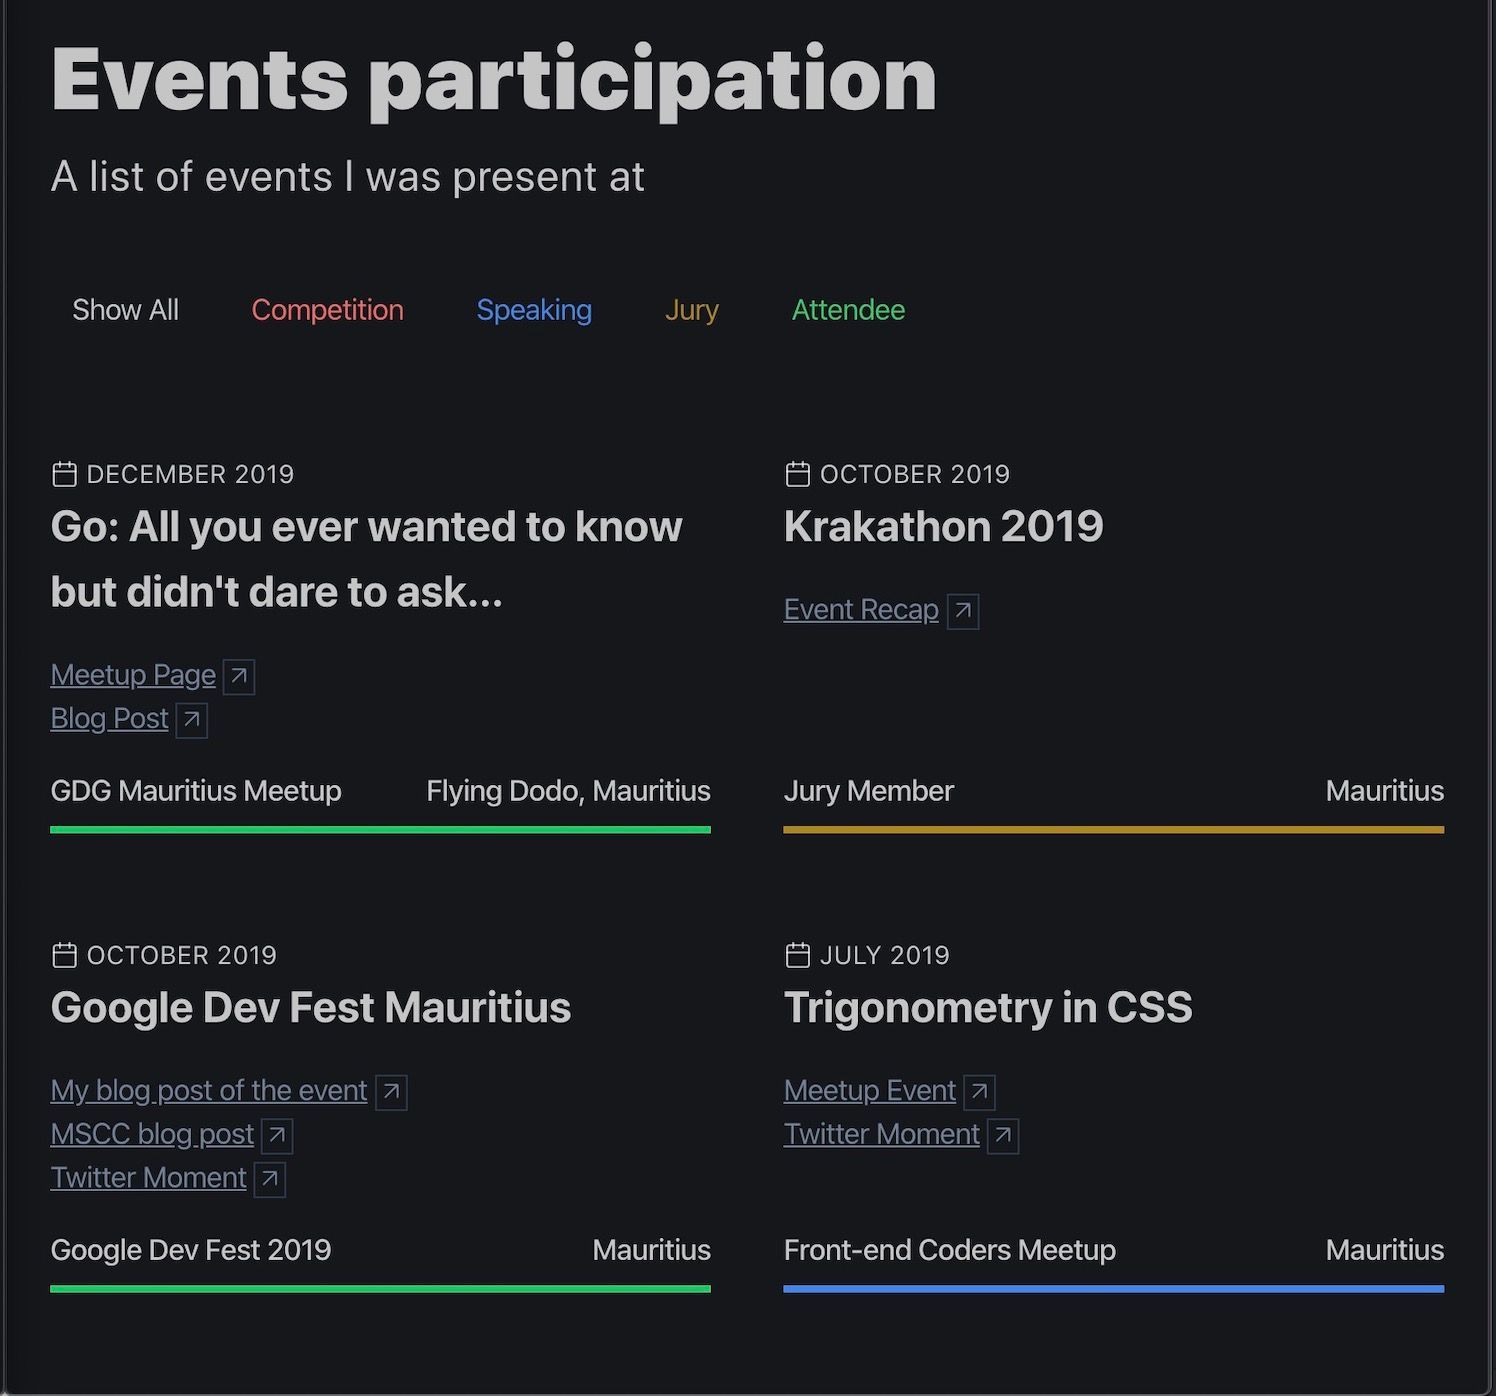Filter events by Competition
Image resolution: width=1496 pixels, height=1396 pixels.
click(327, 310)
